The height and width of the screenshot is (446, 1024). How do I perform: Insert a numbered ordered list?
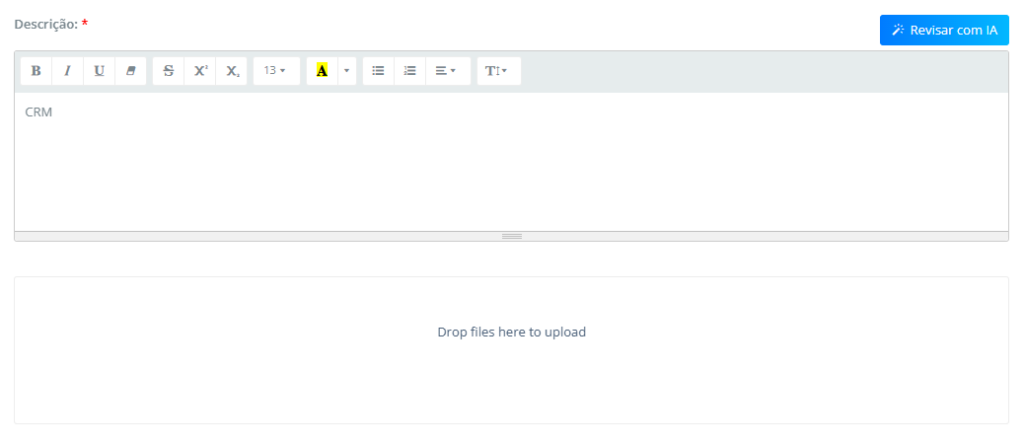point(409,71)
